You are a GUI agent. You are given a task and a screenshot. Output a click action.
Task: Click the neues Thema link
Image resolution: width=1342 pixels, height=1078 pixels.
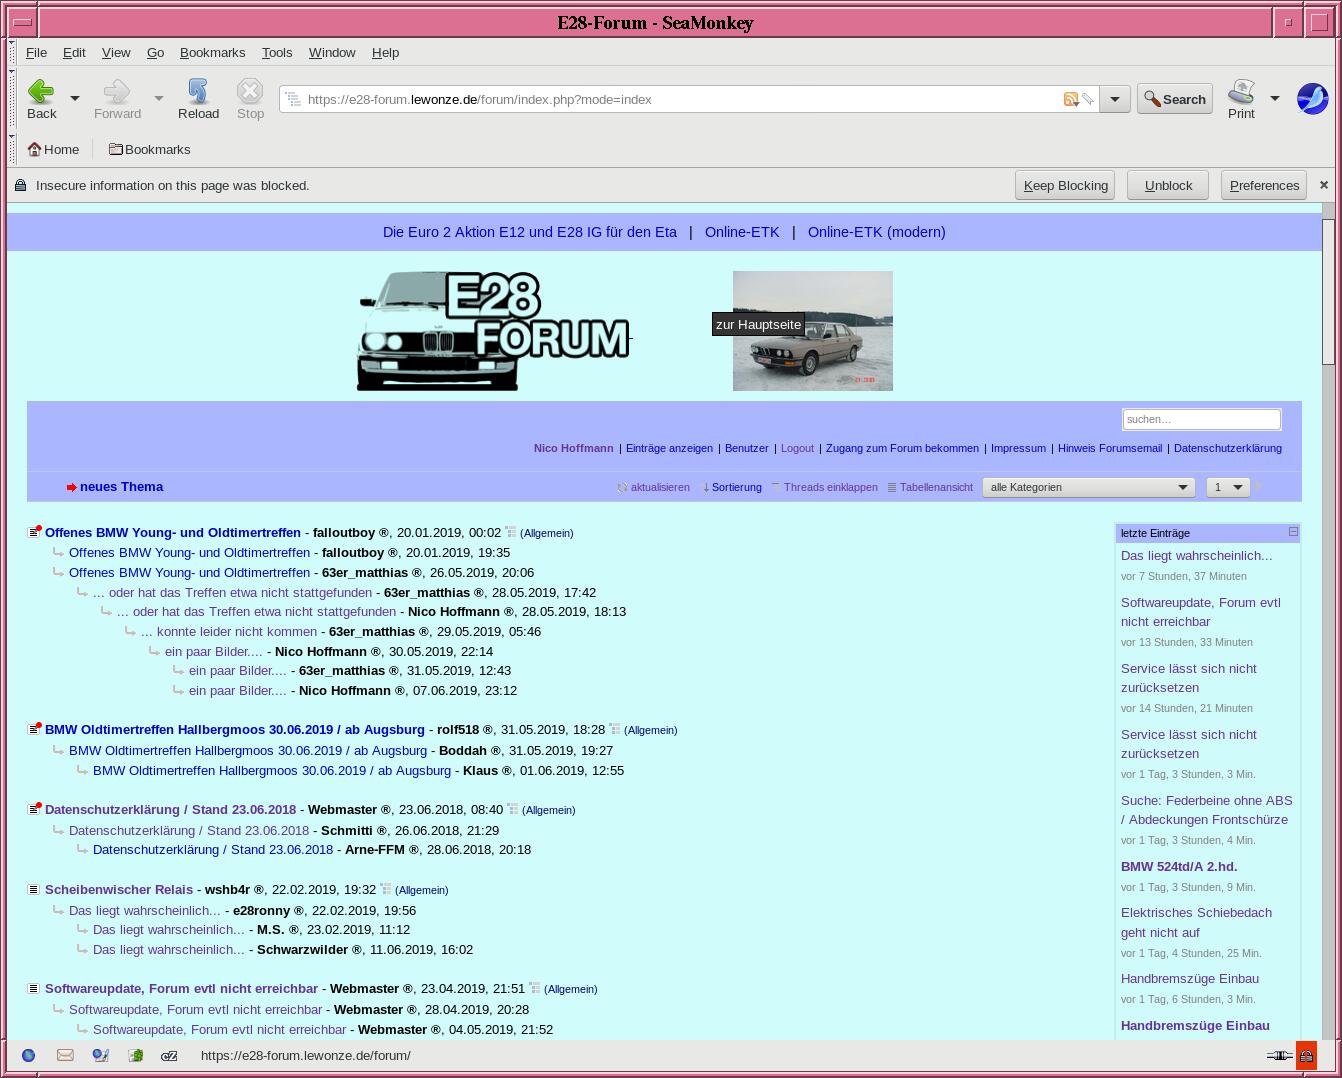point(121,487)
